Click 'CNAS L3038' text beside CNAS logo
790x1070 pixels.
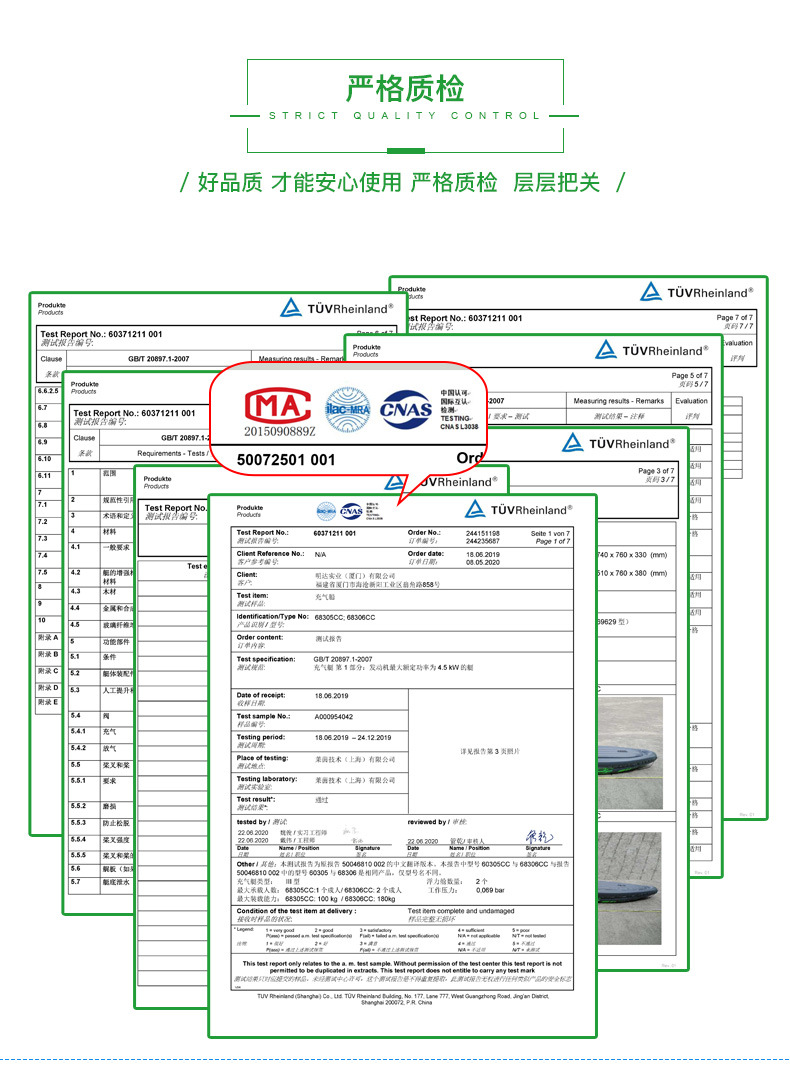pyautogui.click(x=459, y=426)
